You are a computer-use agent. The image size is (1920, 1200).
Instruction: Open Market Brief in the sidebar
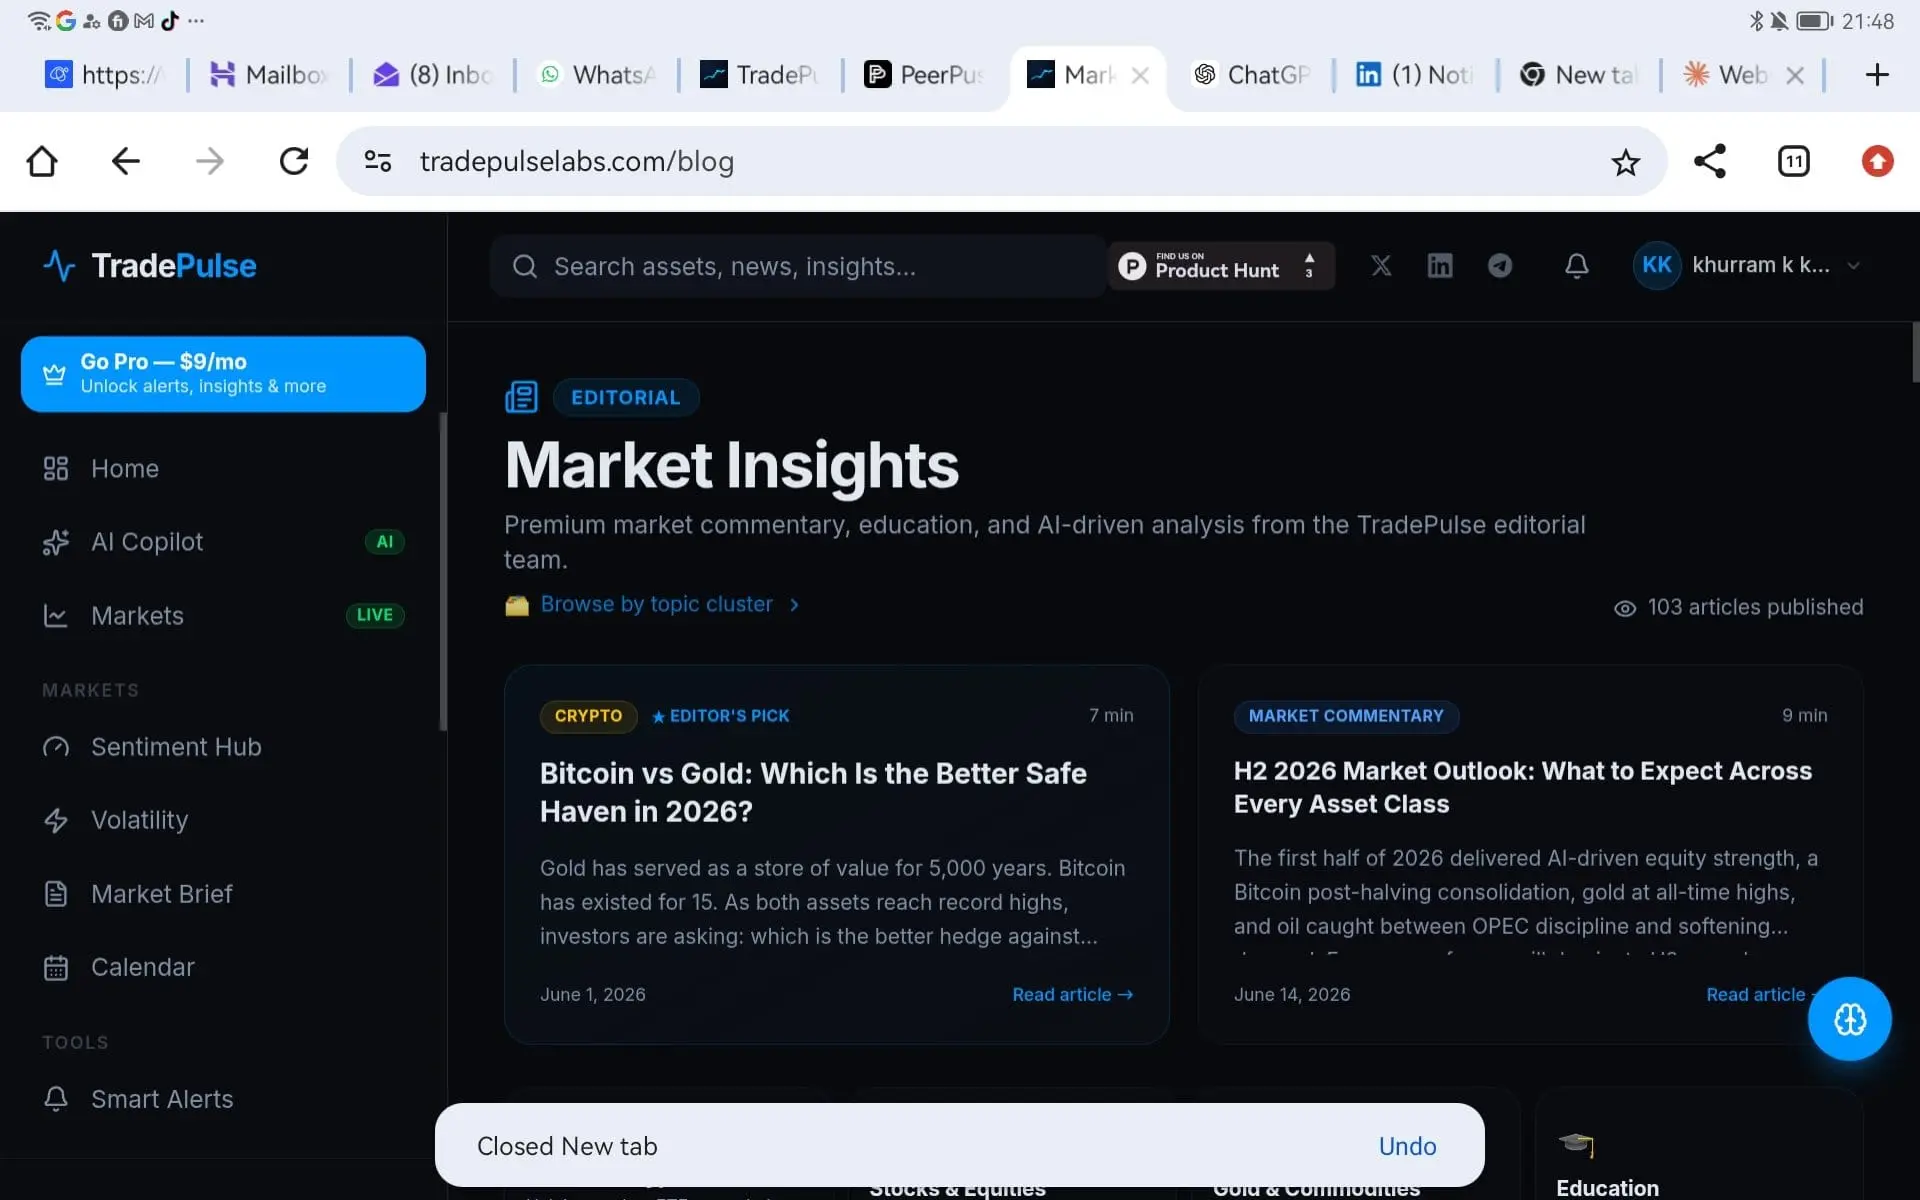click(222, 894)
